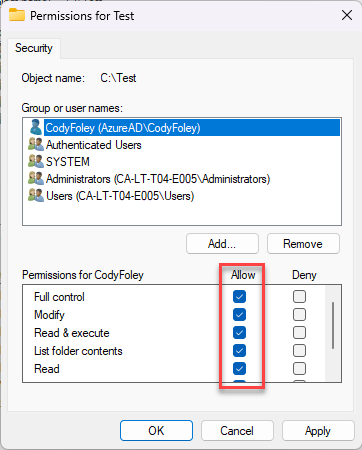Viewport: 362px width, 450px height.
Task: Uncheck Allow for Read permission
Action: point(239,368)
